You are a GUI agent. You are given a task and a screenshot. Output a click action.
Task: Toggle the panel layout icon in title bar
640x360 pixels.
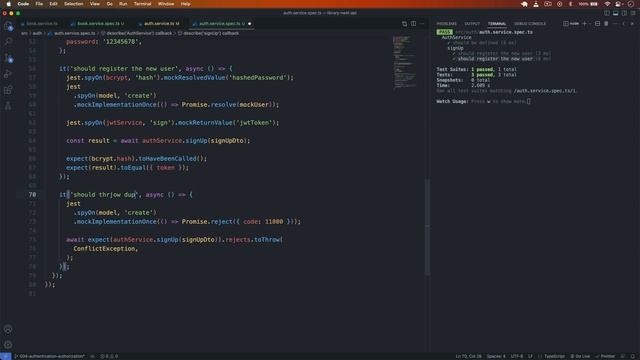point(616,13)
